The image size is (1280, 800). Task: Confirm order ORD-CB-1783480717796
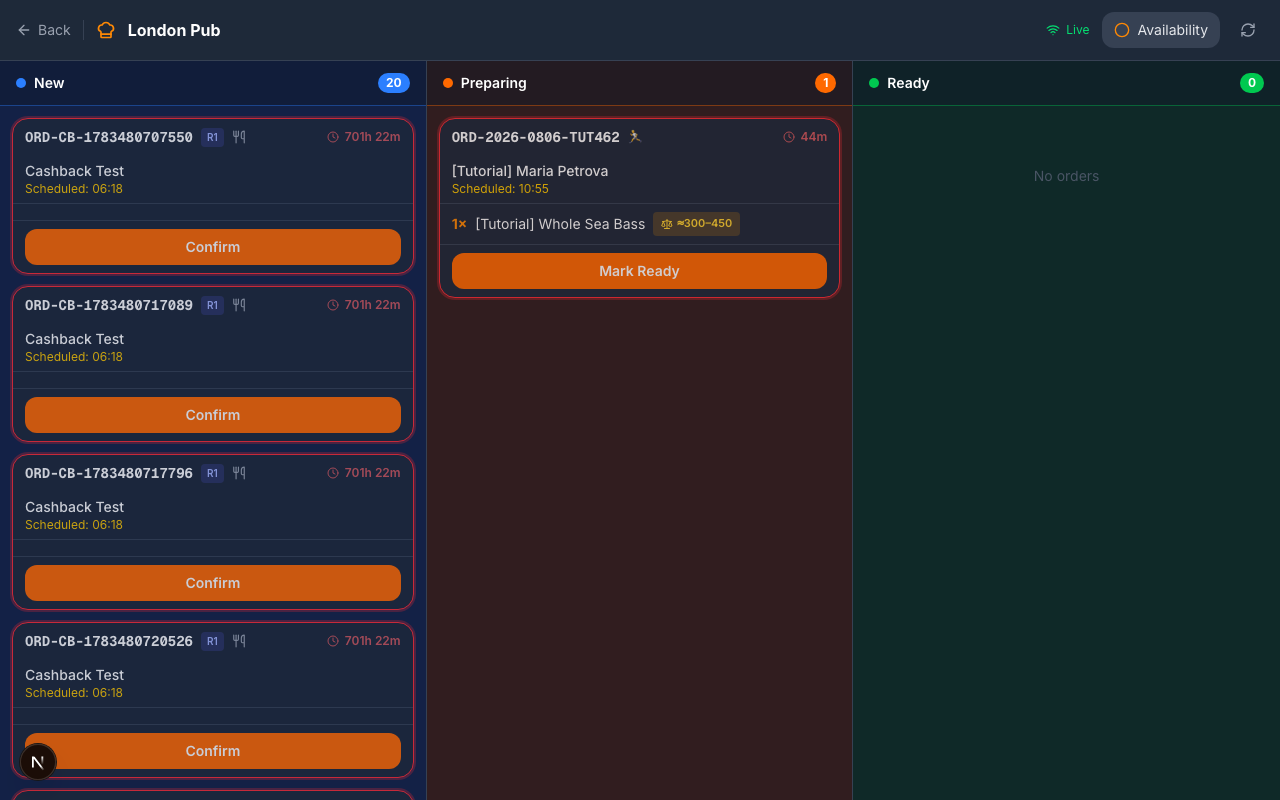213,583
